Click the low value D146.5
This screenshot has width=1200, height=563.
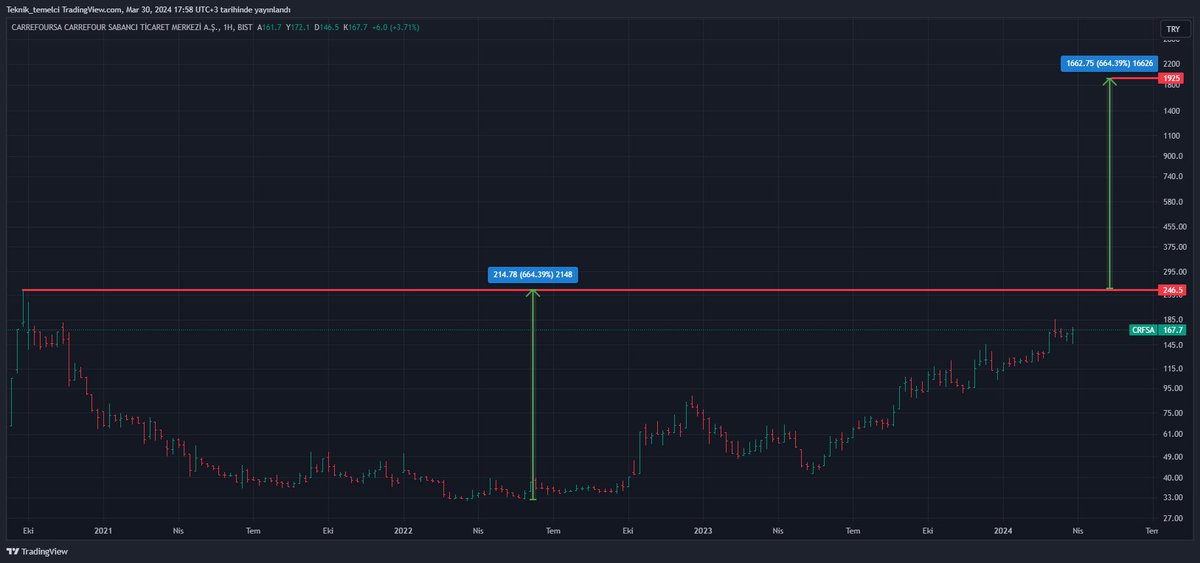326,27
